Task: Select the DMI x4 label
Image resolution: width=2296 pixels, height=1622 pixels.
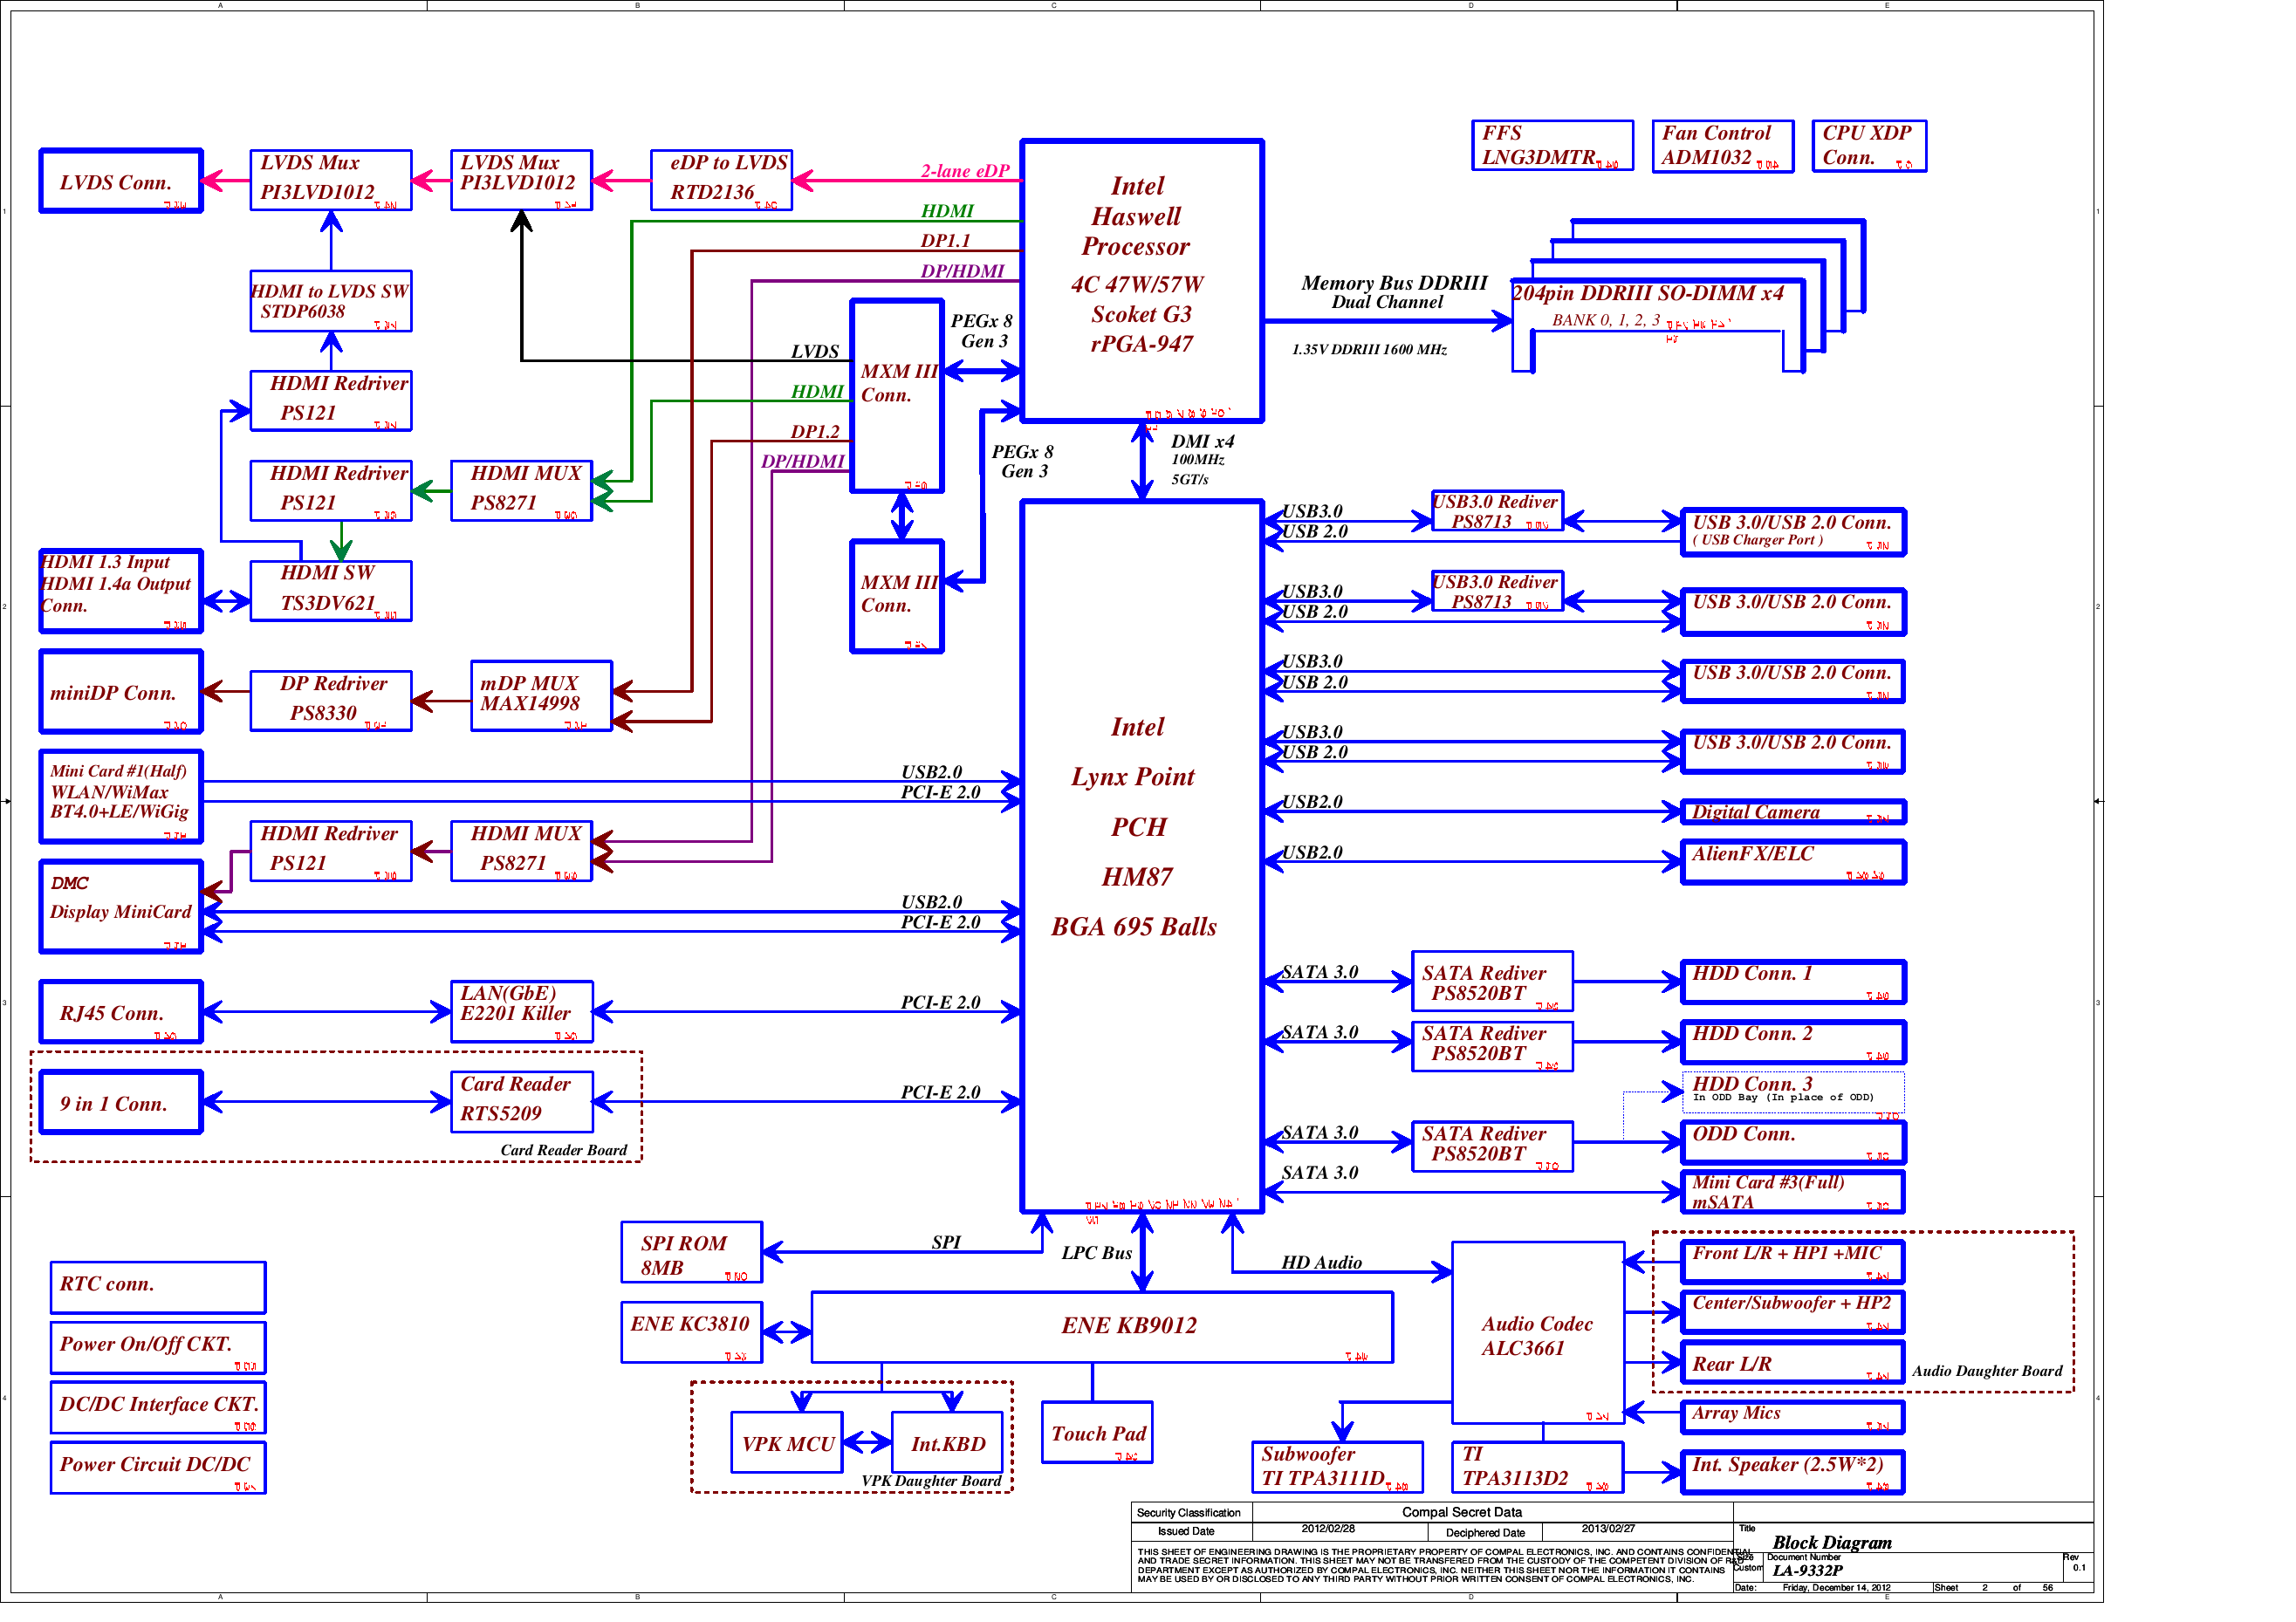Action: (x=1203, y=441)
